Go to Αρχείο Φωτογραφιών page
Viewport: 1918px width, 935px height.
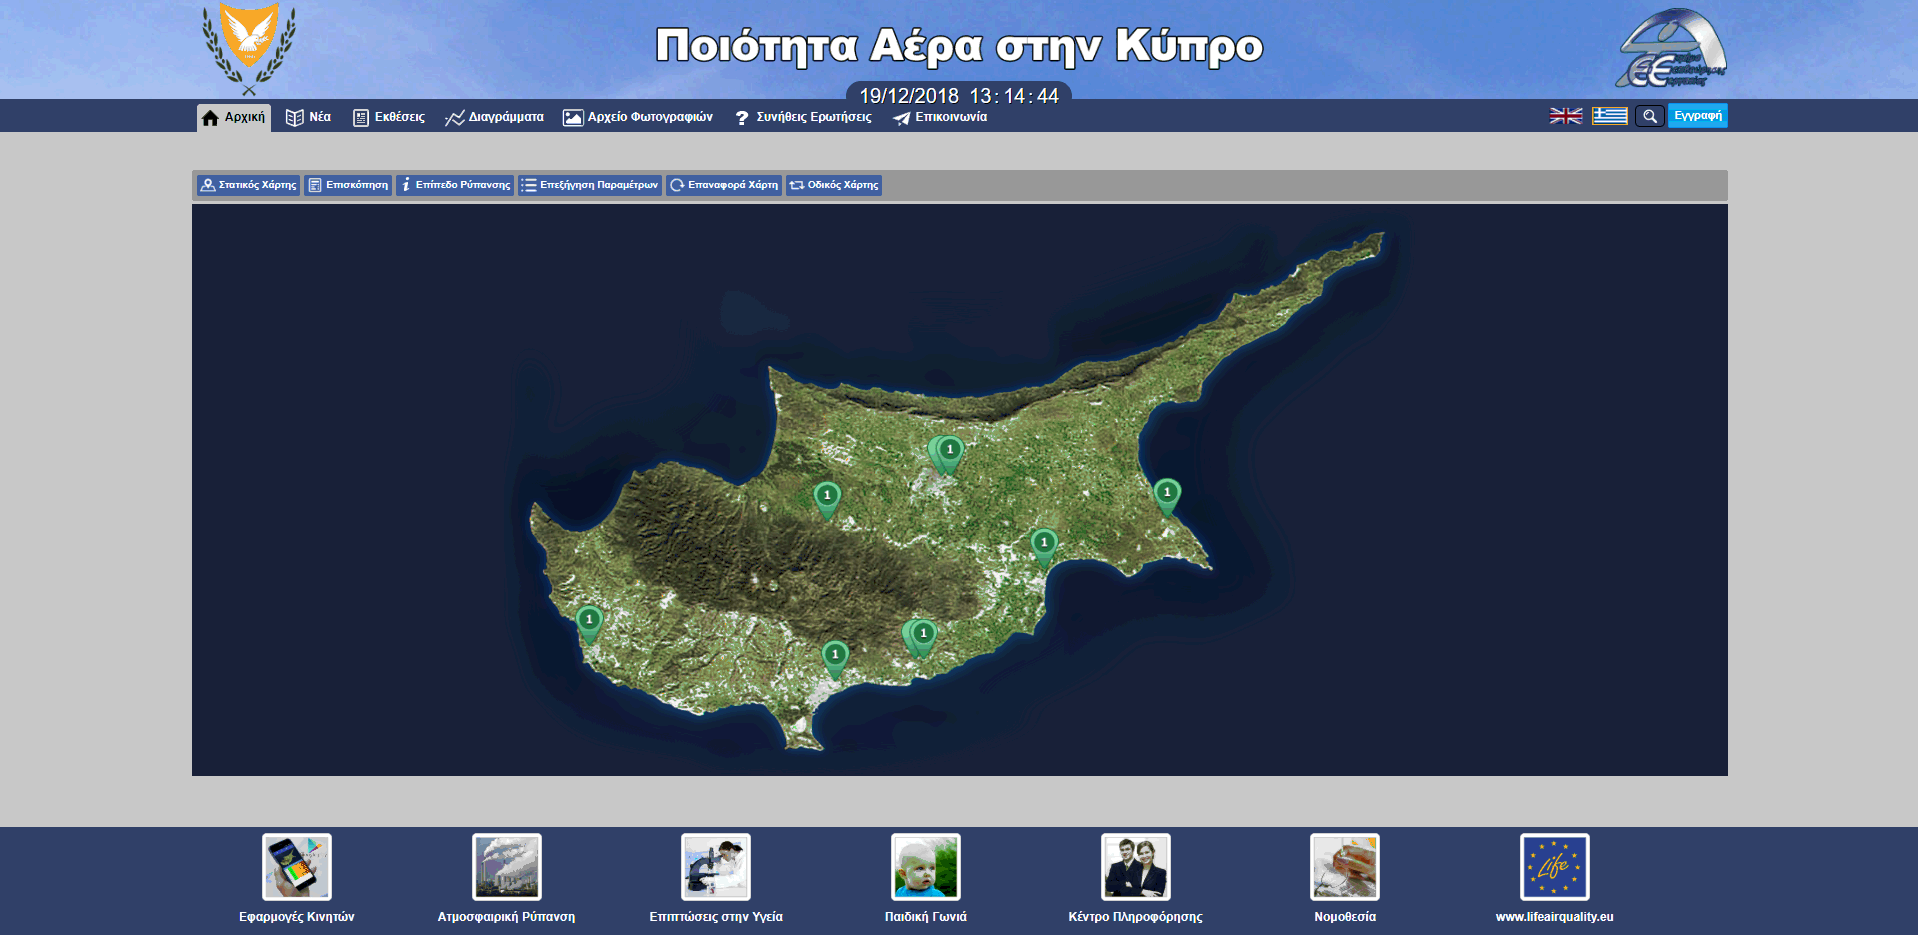coord(638,117)
